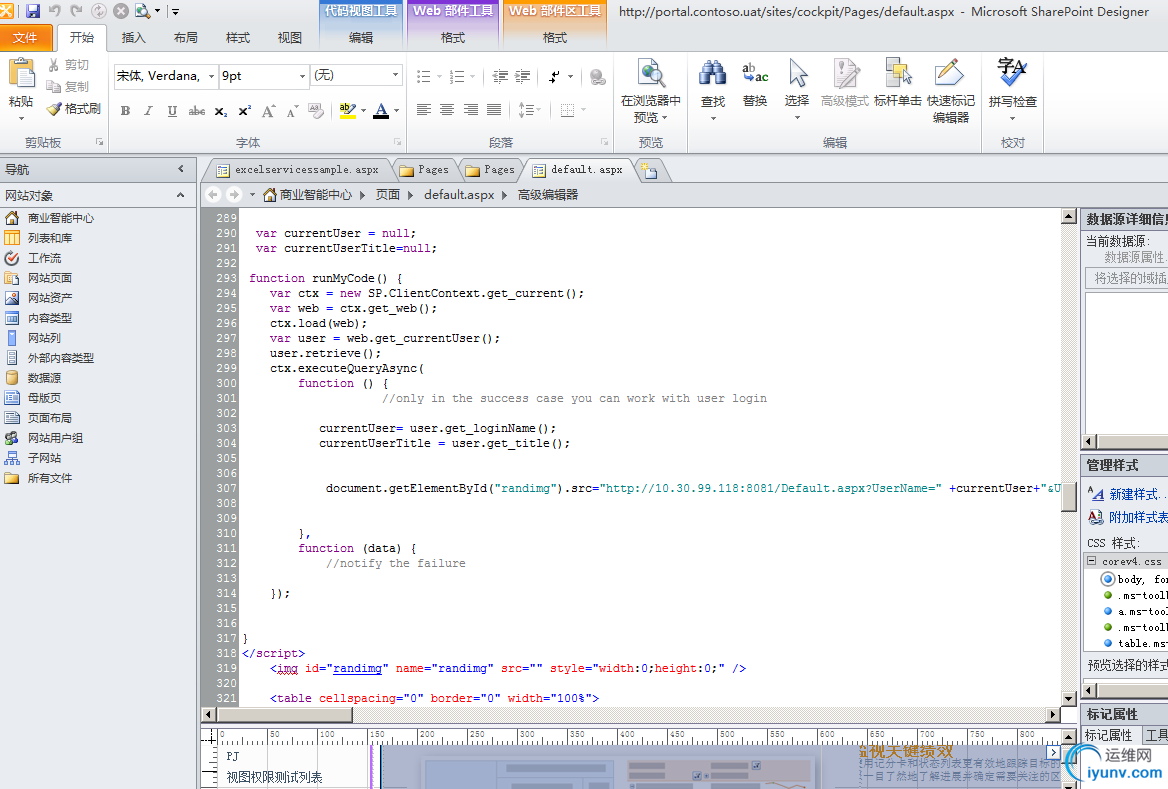Toggle align text left

tap(424, 110)
